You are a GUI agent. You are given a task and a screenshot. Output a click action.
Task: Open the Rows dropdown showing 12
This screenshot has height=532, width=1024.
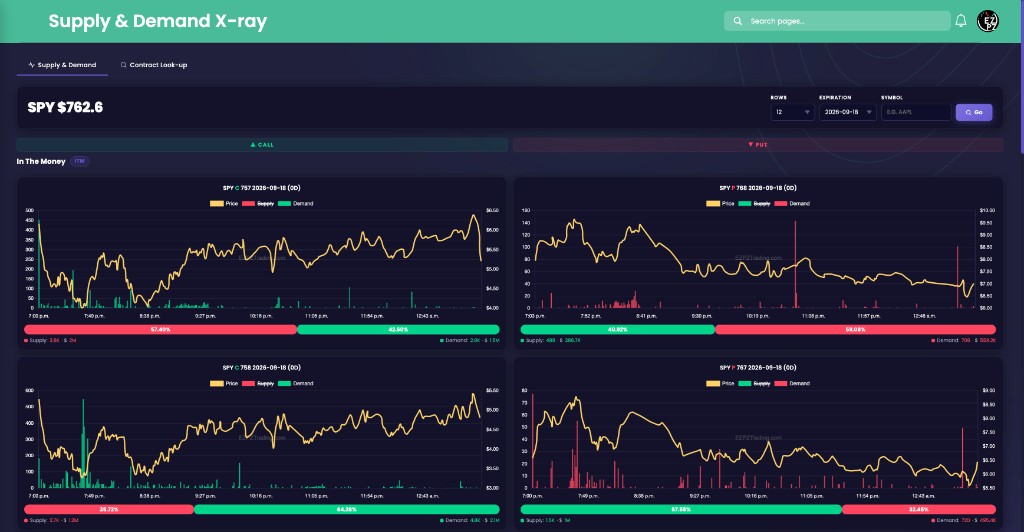(792, 112)
